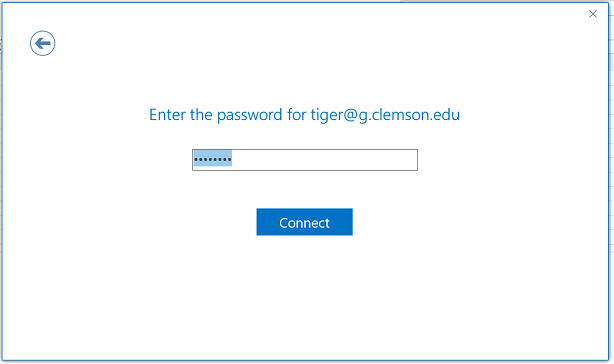The width and height of the screenshot is (614, 364).
Task: Click the word 'password' in the prompt
Action: [249, 115]
